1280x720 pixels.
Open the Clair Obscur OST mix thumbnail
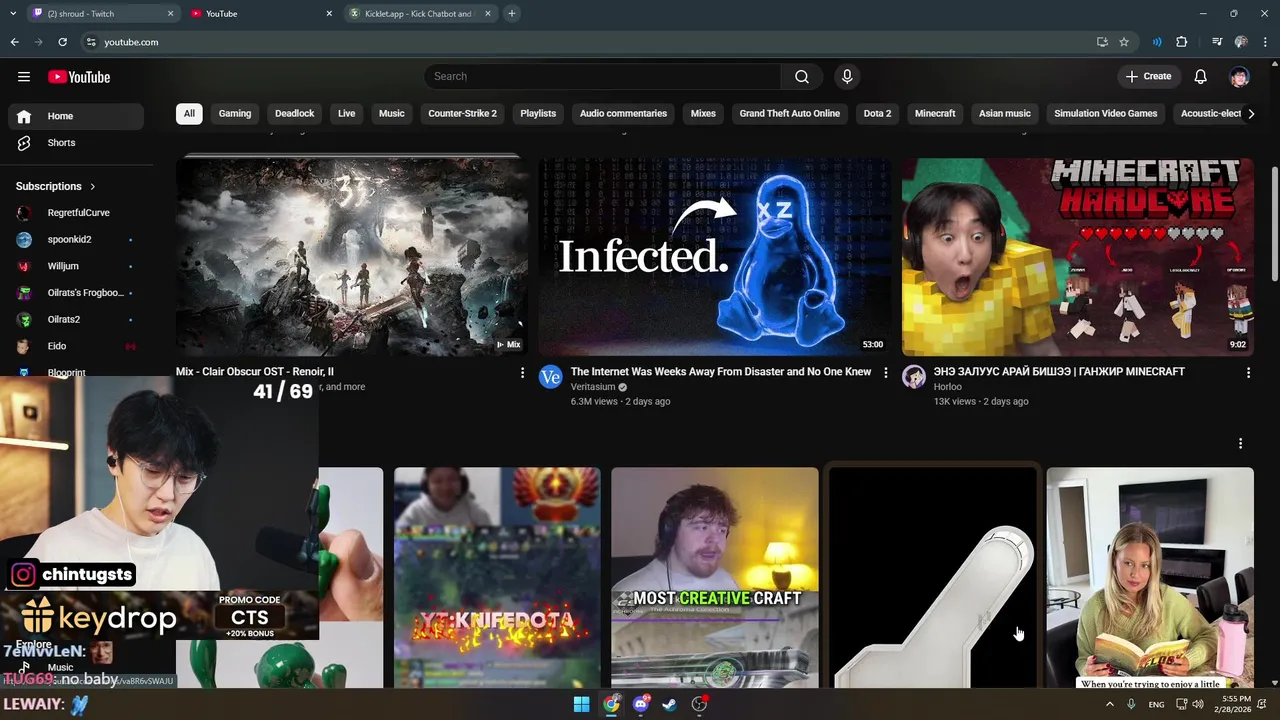(352, 256)
